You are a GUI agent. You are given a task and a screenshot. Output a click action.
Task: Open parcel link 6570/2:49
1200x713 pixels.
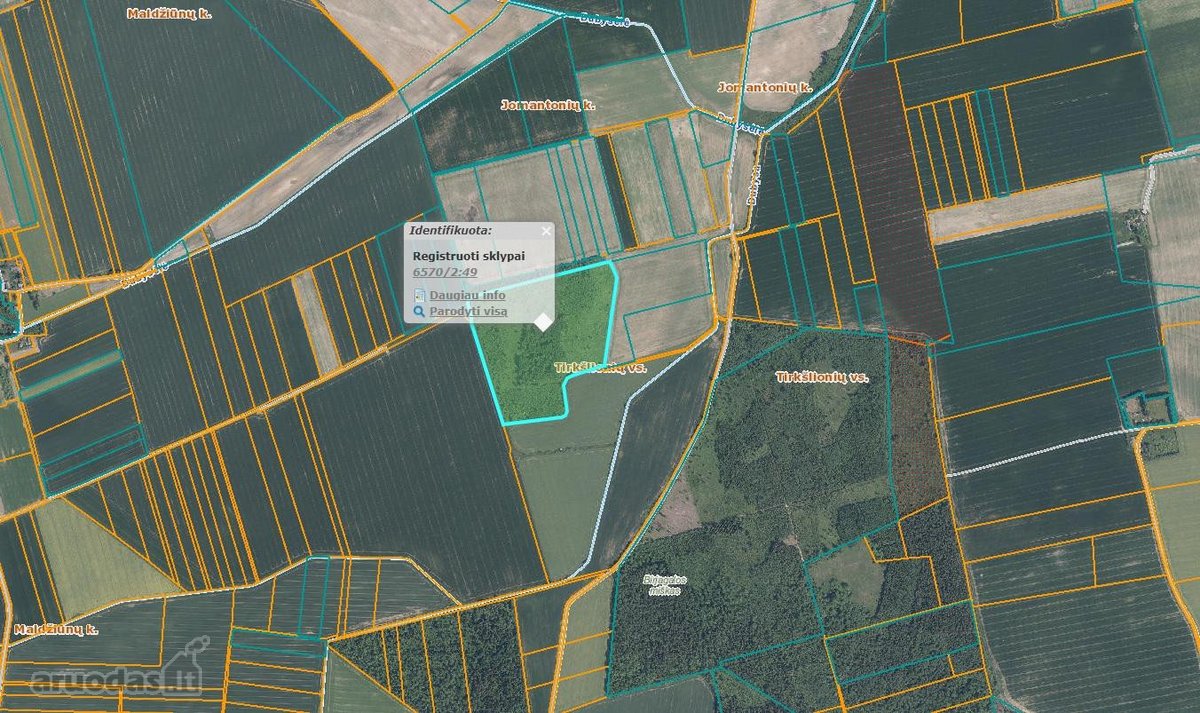(445, 271)
